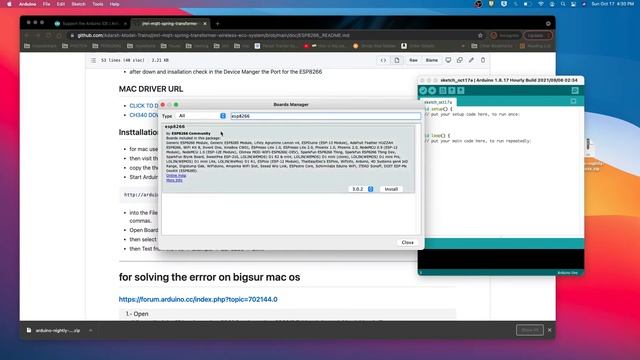
Task: Click the Arduino Upload arrow icon
Action: (x=432, y=91)
